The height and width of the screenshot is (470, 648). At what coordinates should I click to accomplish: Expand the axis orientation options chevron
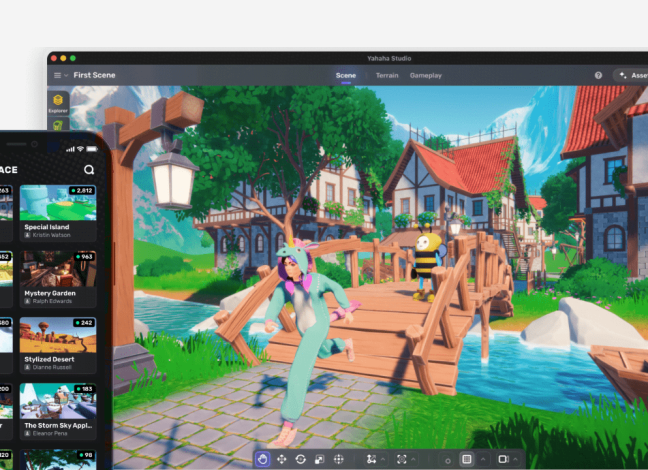click(x=383, y=459)
